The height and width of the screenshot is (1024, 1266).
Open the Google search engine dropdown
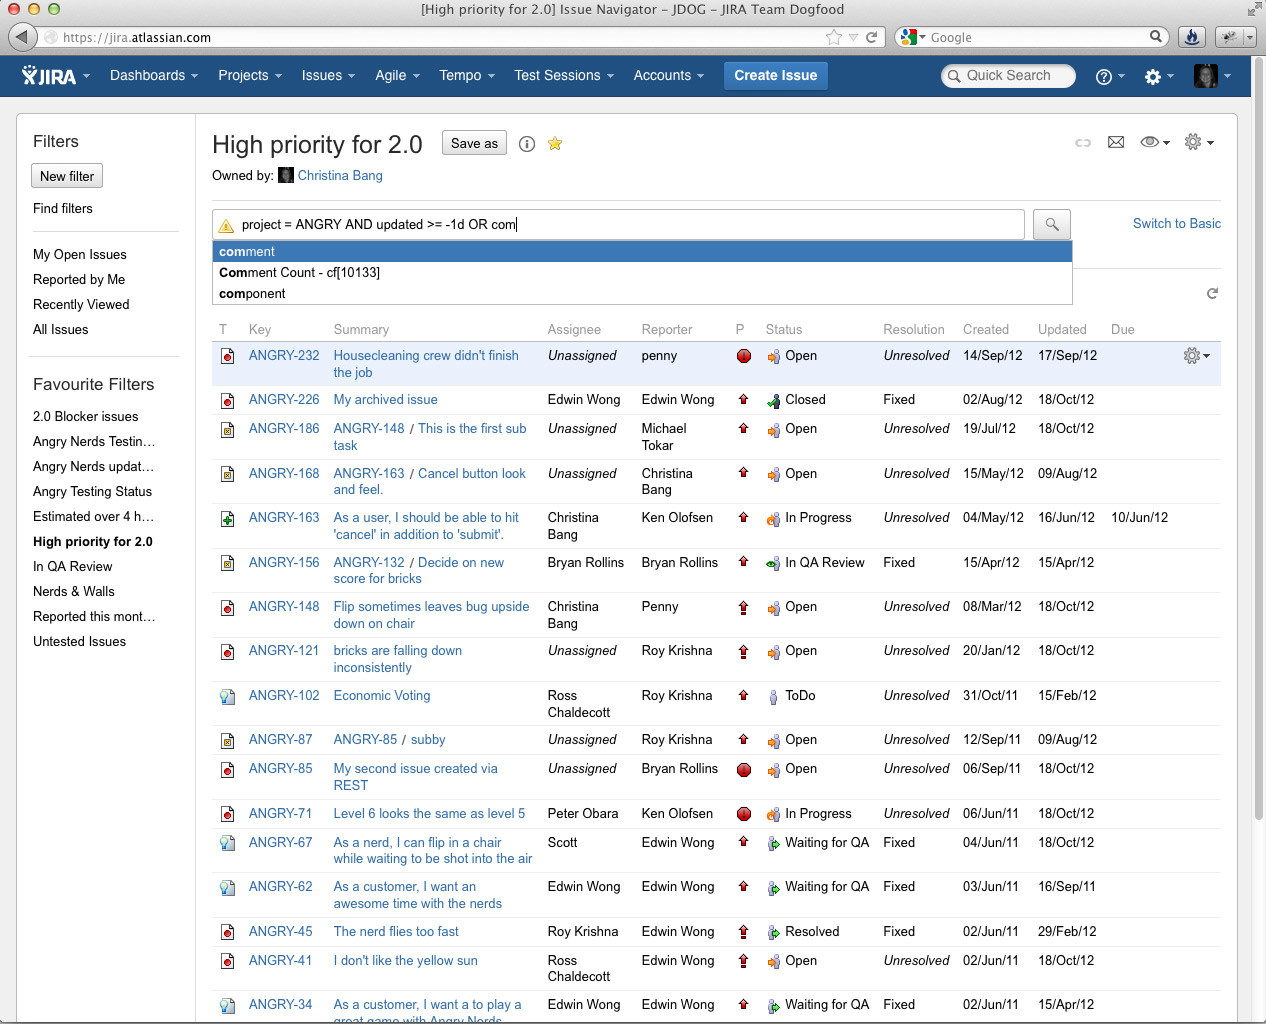pyautogui.click(x=913, y=37)
